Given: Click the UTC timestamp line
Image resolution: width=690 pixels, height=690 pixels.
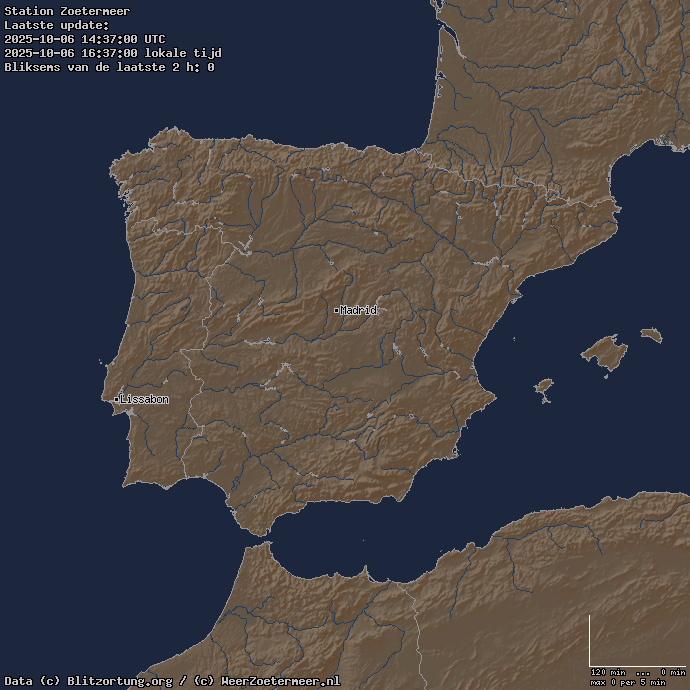Looking at the screenshot, I should coord(85,39).
